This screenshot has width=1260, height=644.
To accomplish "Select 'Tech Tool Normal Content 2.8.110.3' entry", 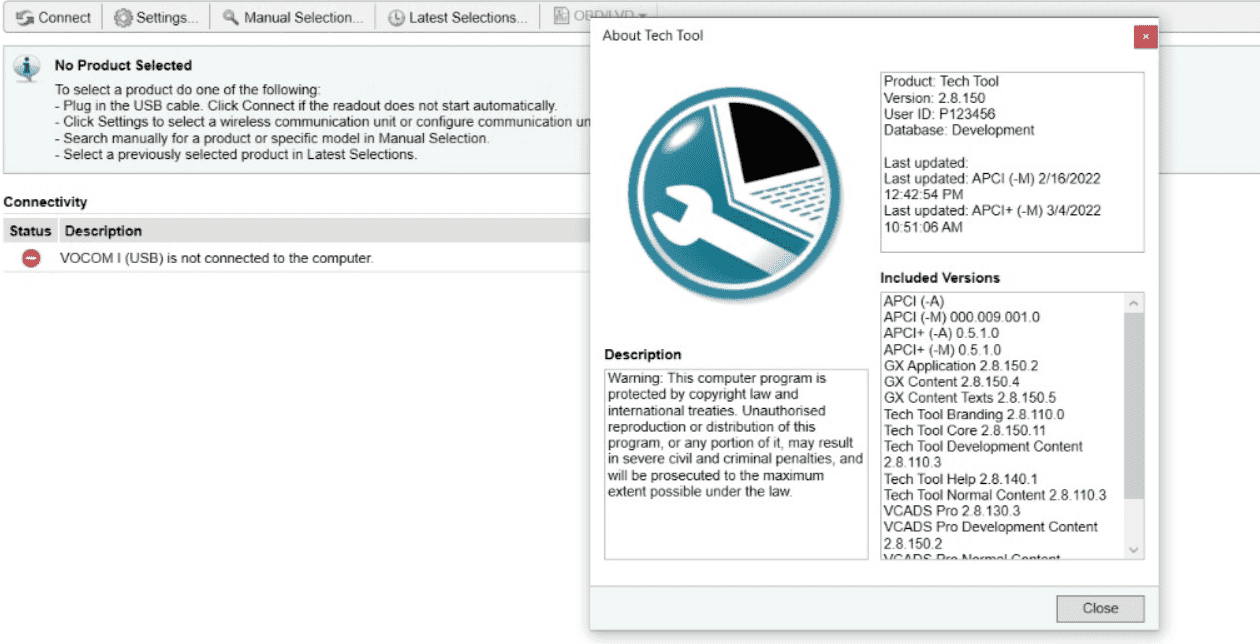I will [x=995, y=495].
